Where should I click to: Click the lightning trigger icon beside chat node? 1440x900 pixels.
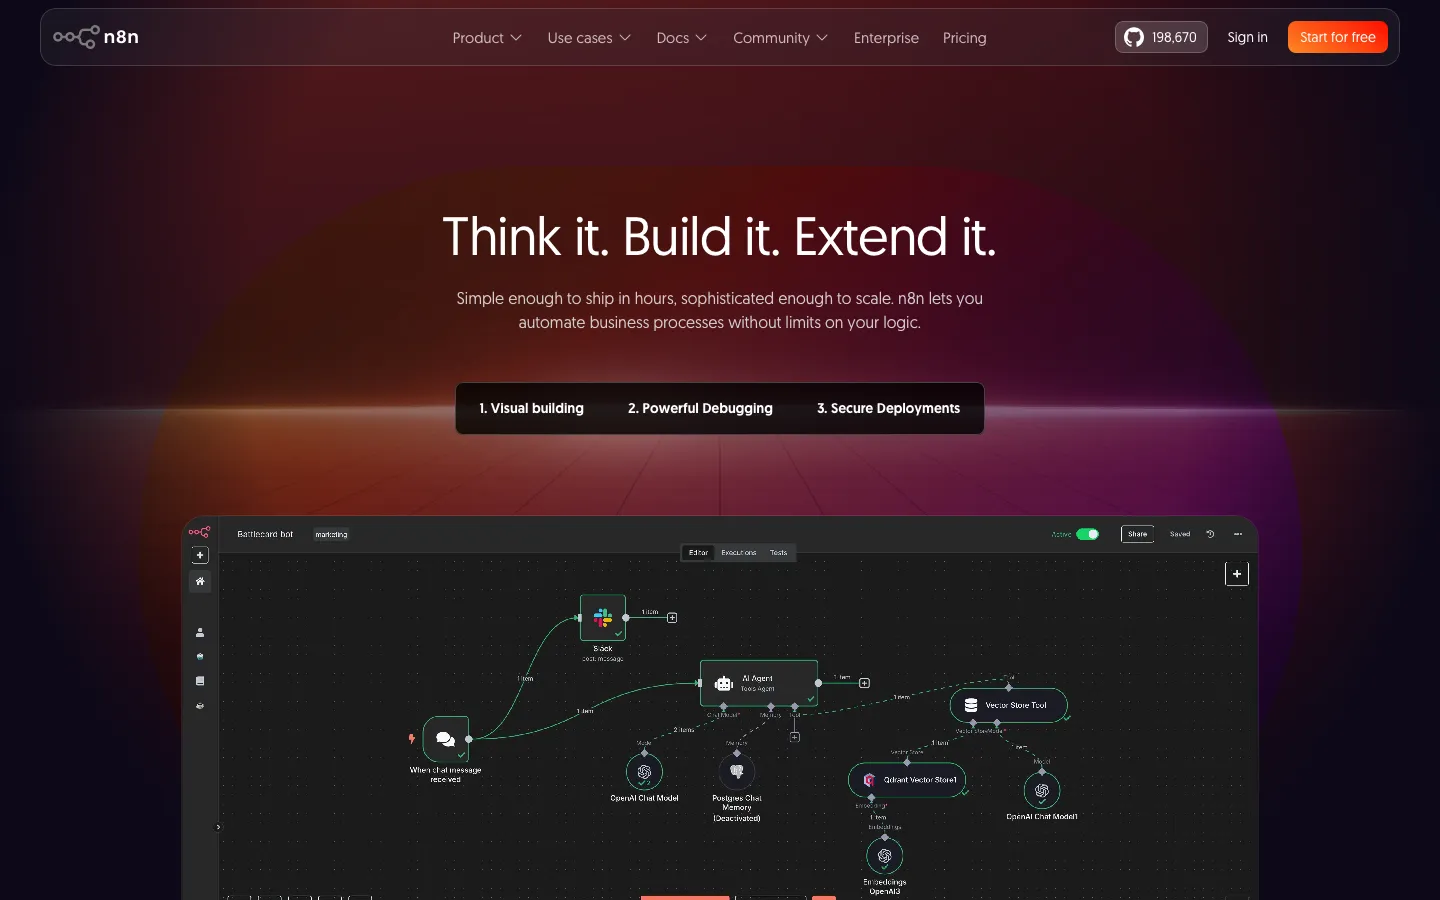pos(412,739)
